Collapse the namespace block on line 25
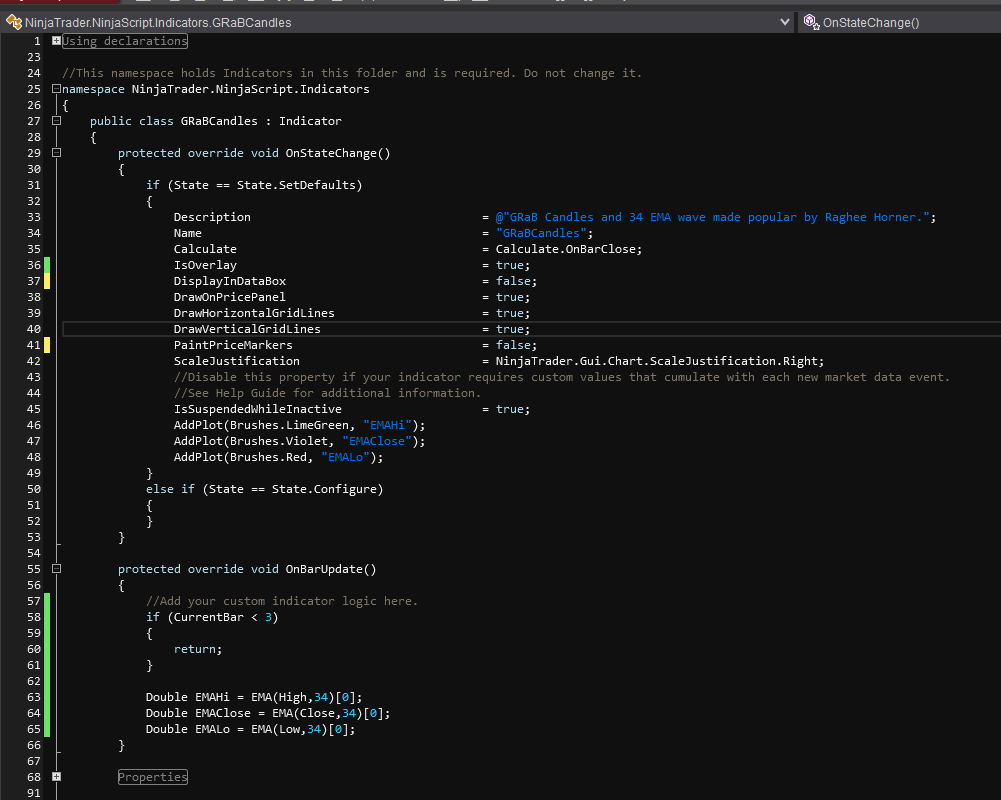The image size is (1001, 800). coord(56,89)
